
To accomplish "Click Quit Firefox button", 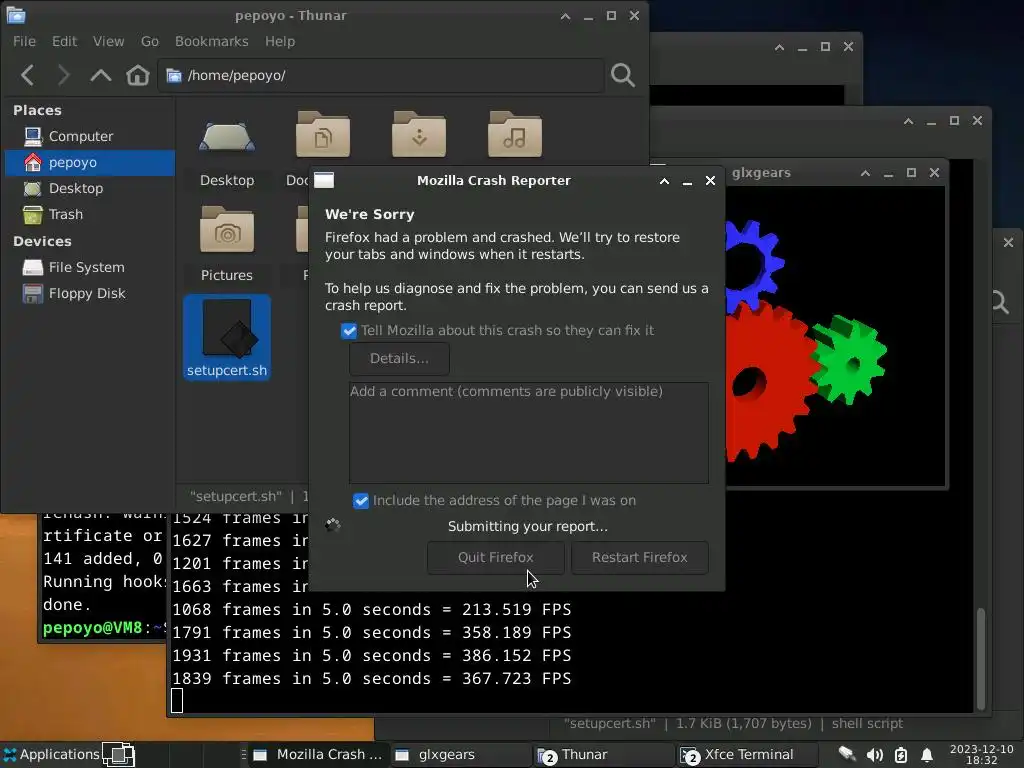I will [495, 558].
